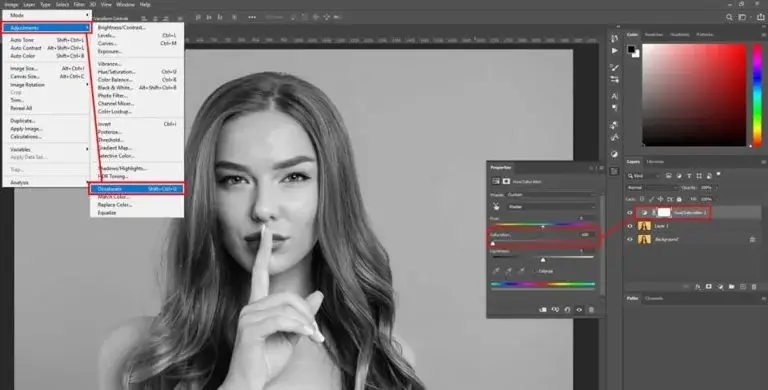Delete layer trash icon in Layers panel

[754, 287]
